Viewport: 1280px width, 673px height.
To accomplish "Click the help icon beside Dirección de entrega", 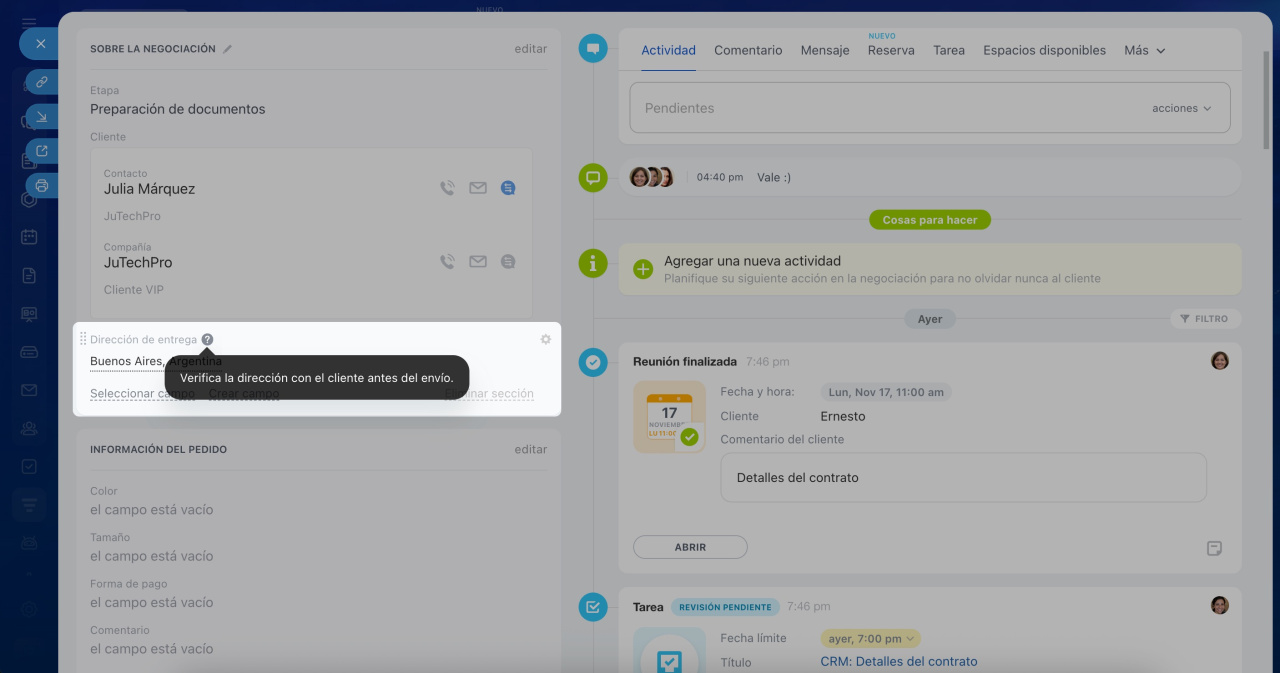I will [x=207, y=340].
